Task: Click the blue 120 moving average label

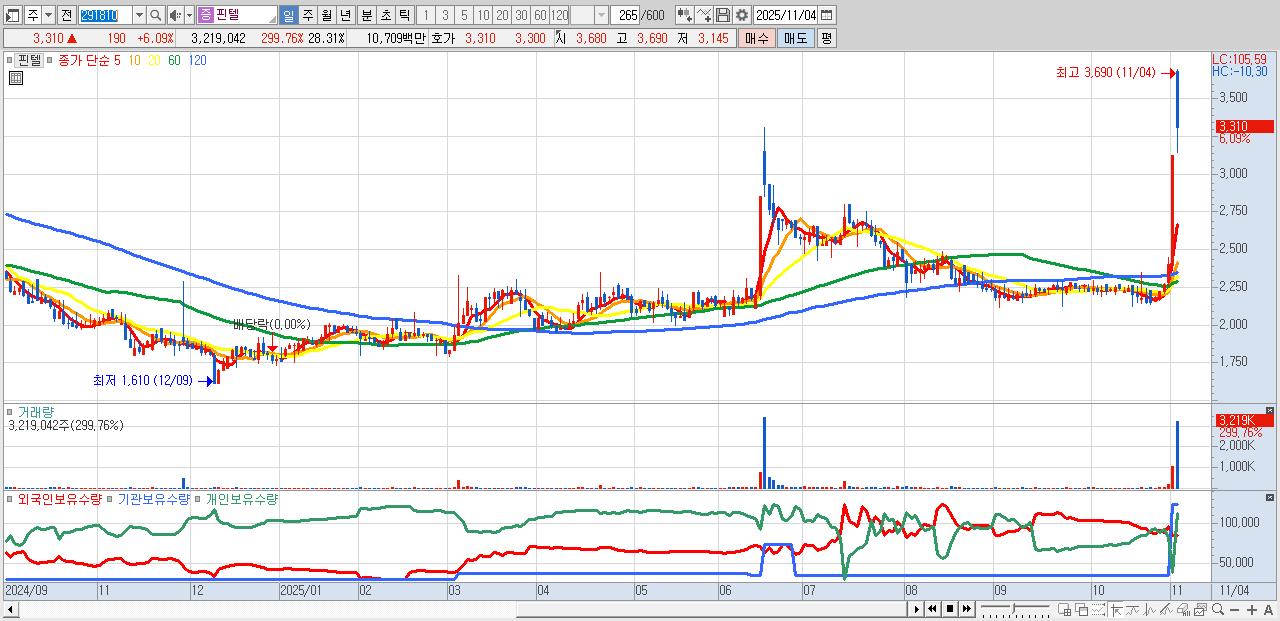Action: pyautogui.click(x=198, y=60)
